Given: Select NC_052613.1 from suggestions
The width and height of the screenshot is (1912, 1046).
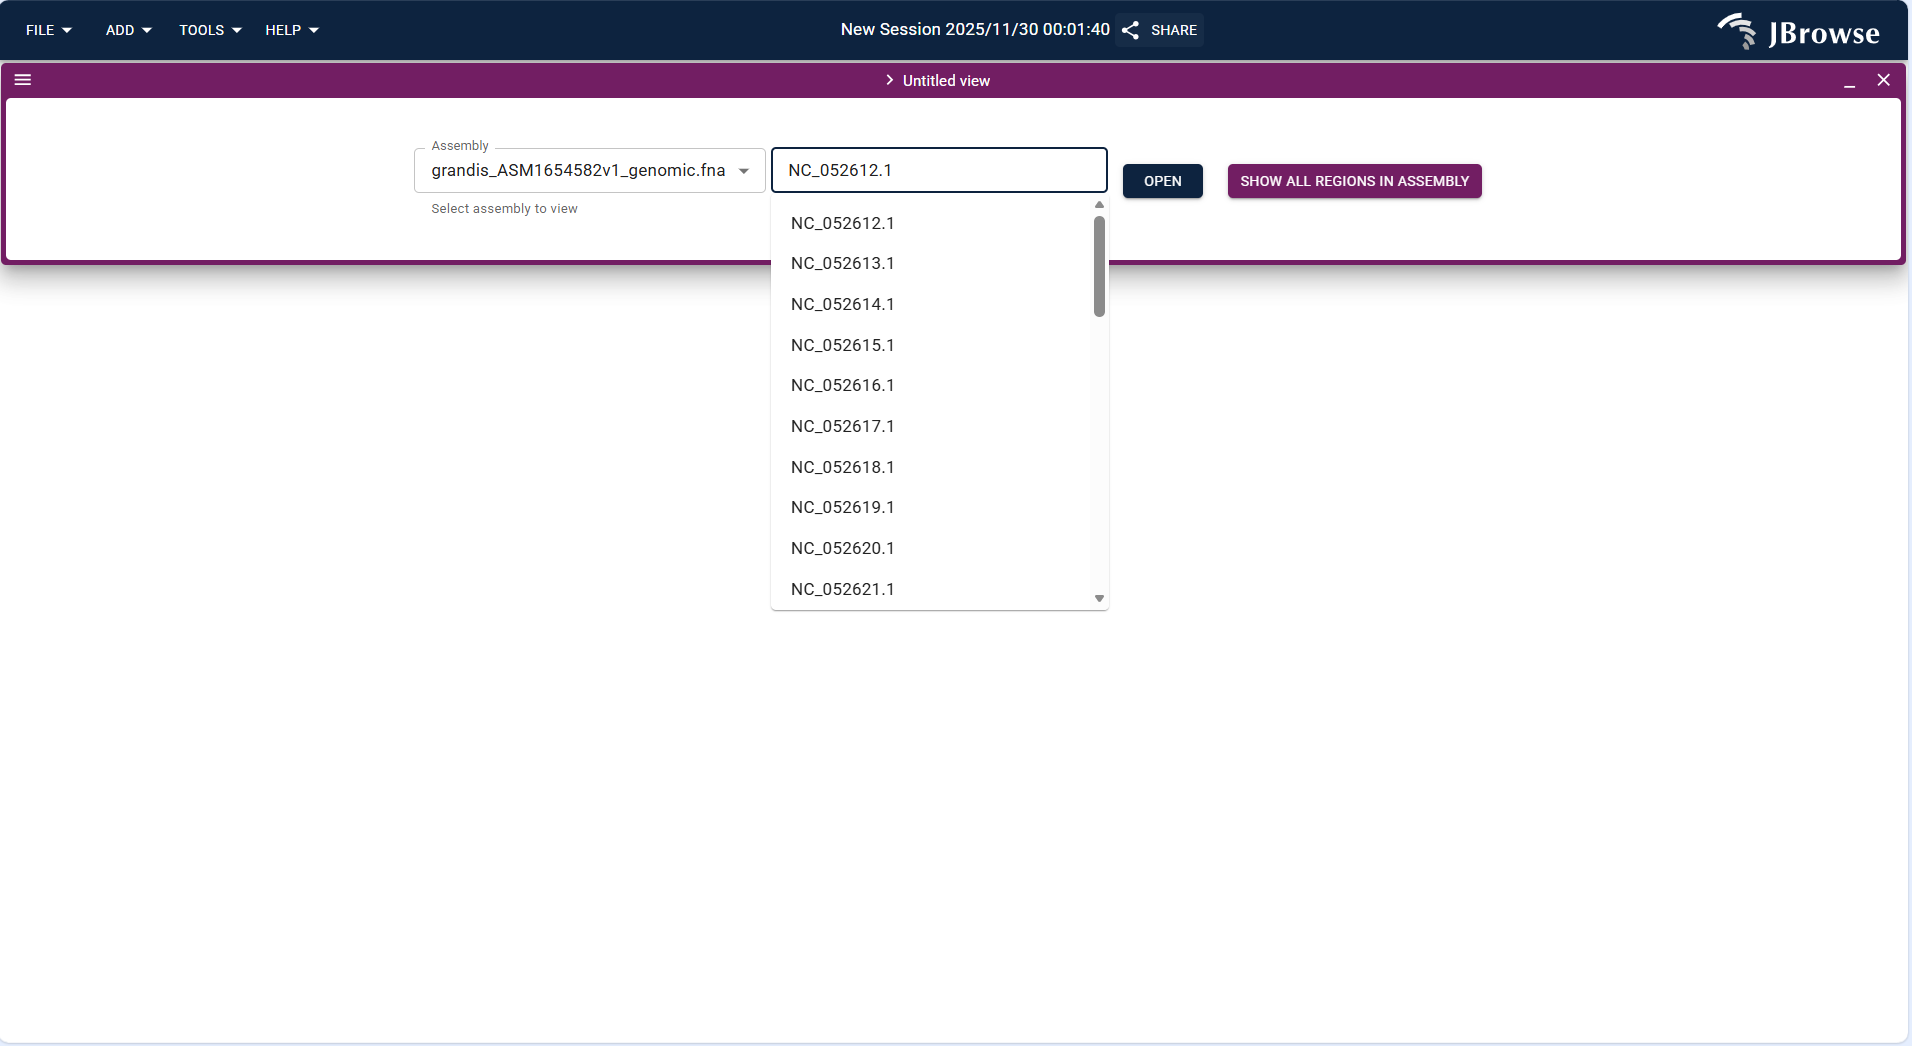Looking at the screenshot, I should [842, 263].
